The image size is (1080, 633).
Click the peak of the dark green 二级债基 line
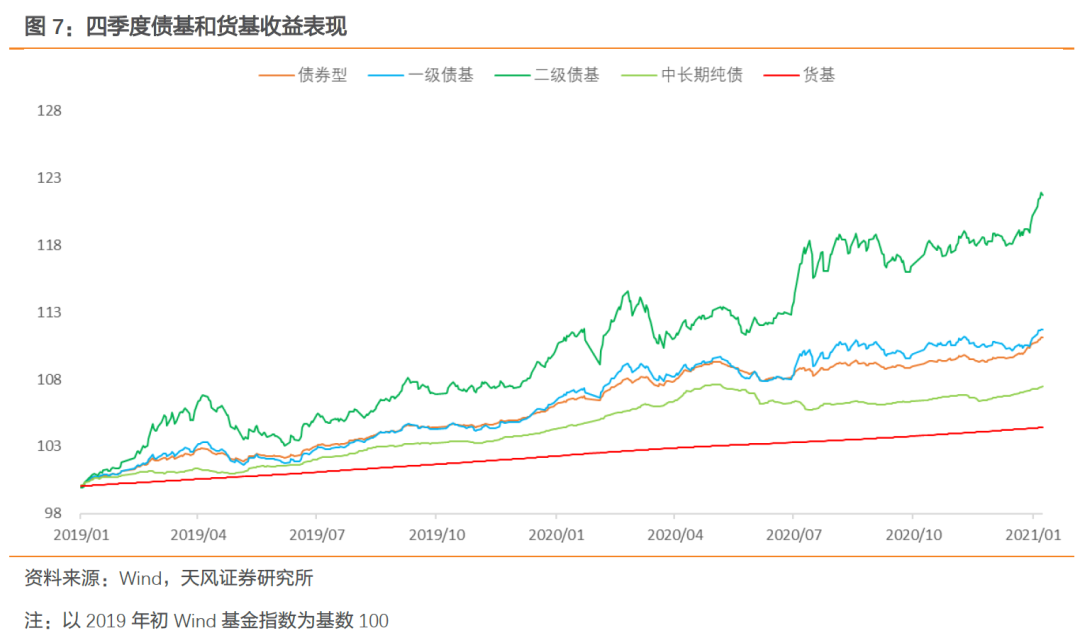tap(1041, 194)
